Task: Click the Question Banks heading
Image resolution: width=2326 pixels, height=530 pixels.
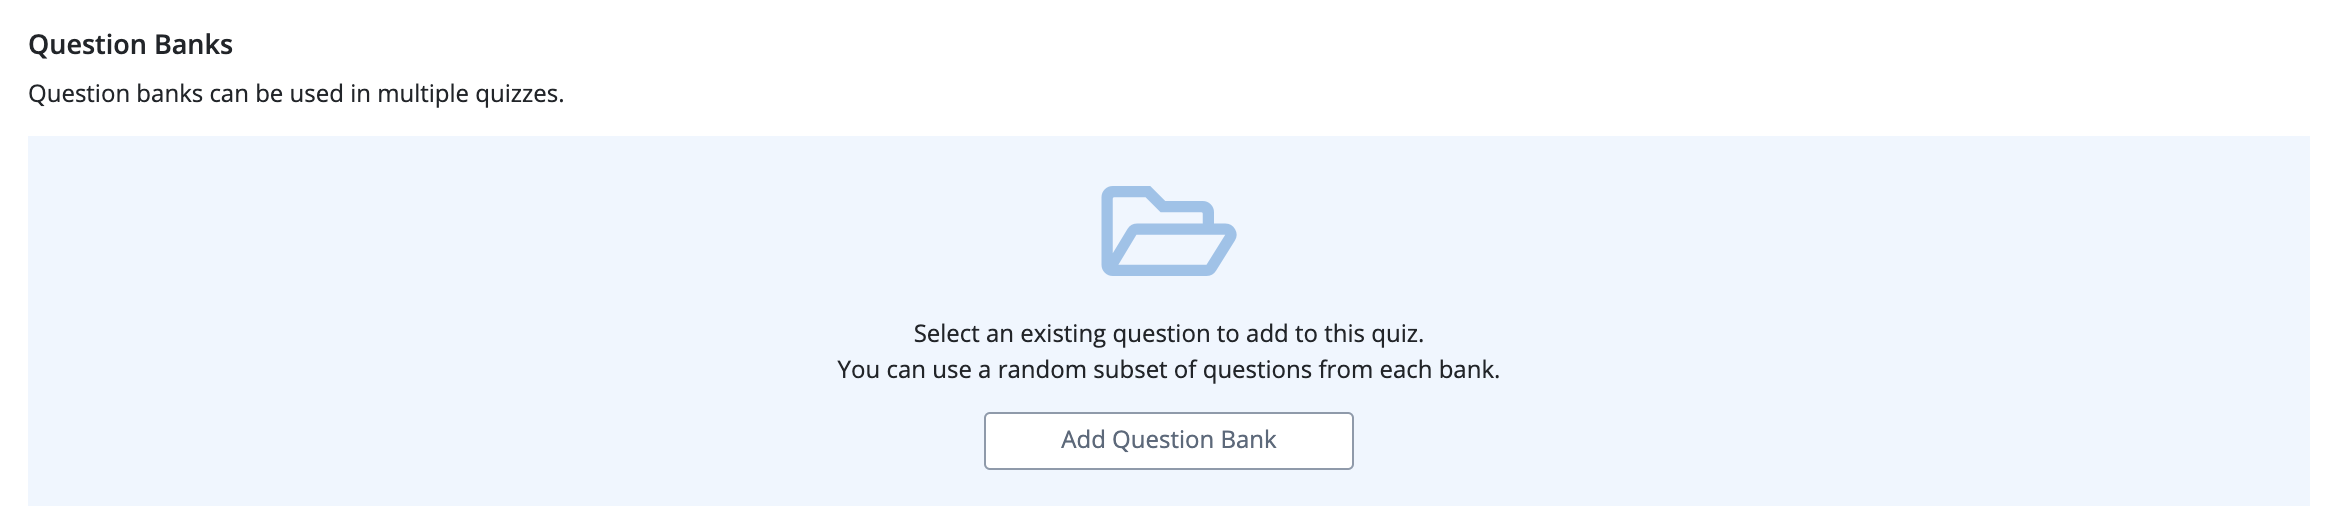Action: [x=130, y=45]
